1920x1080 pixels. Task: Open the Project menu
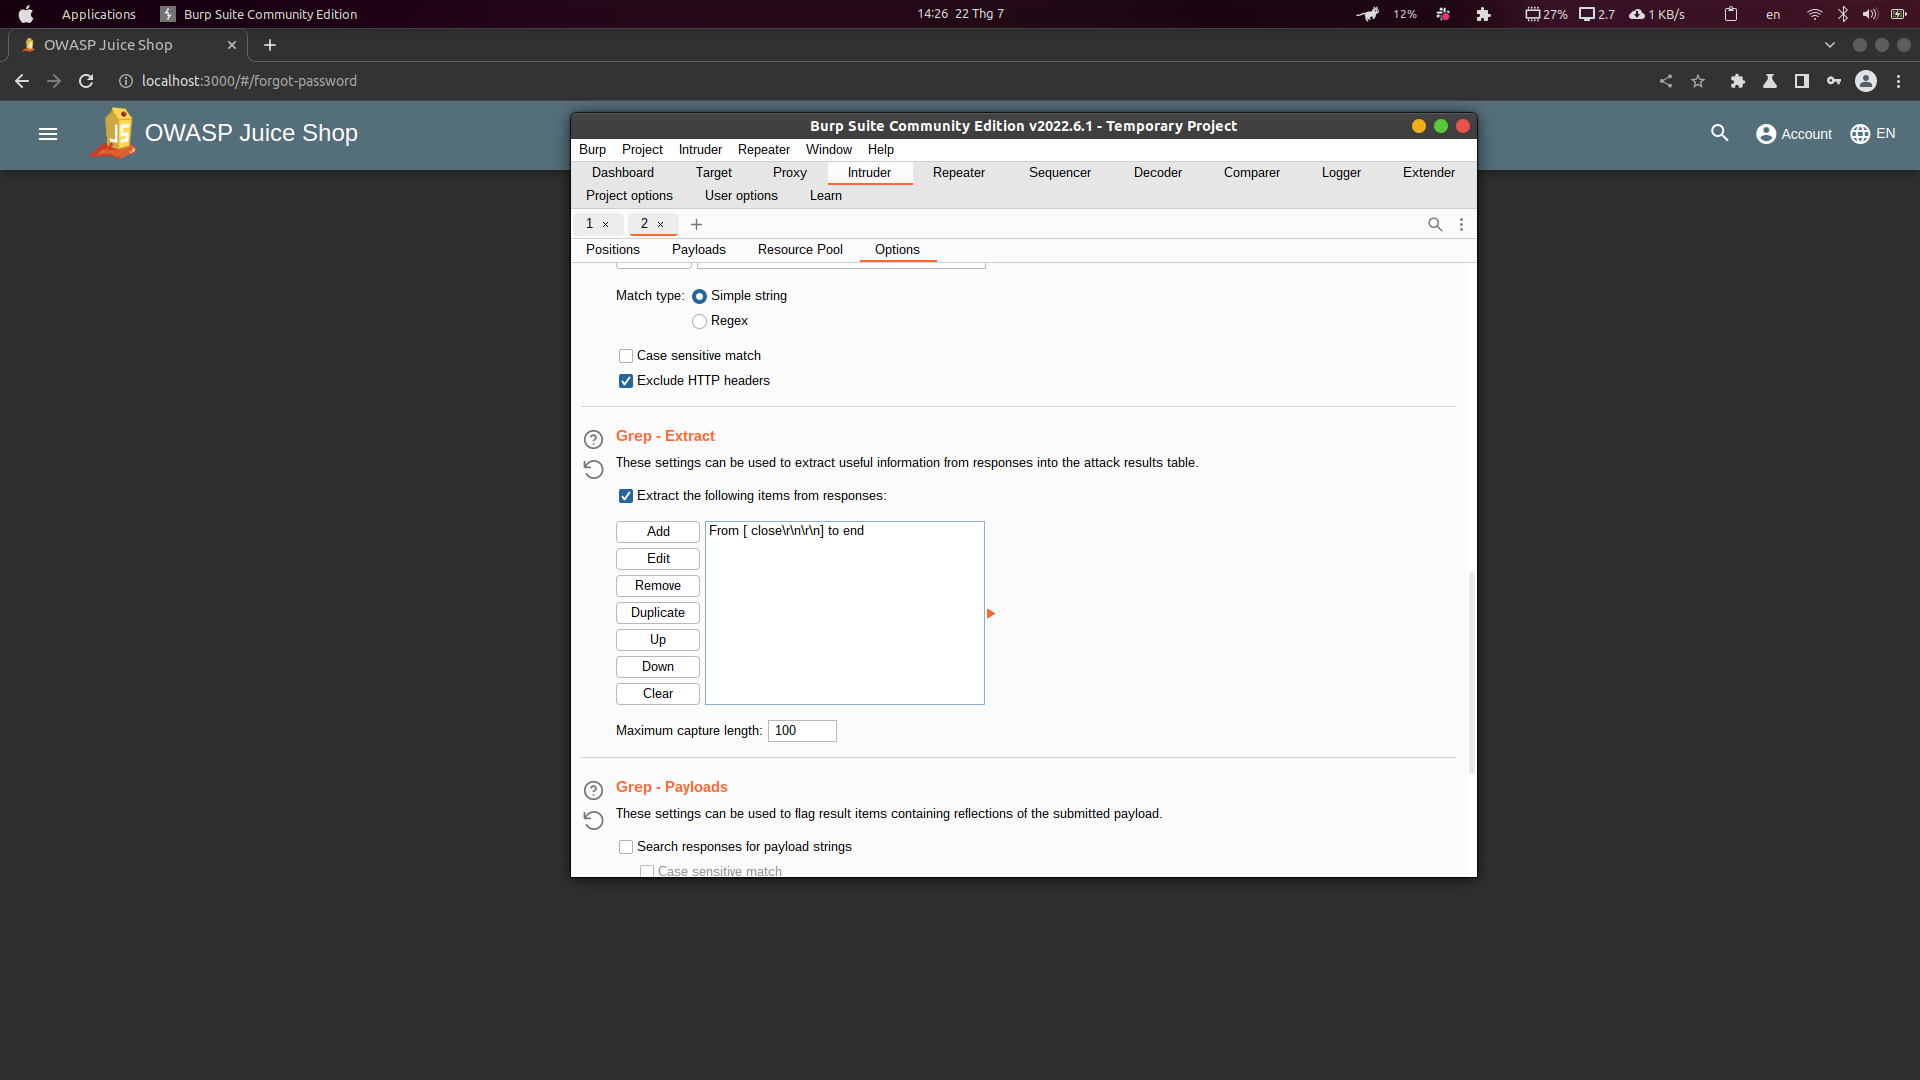pos(642,150)
